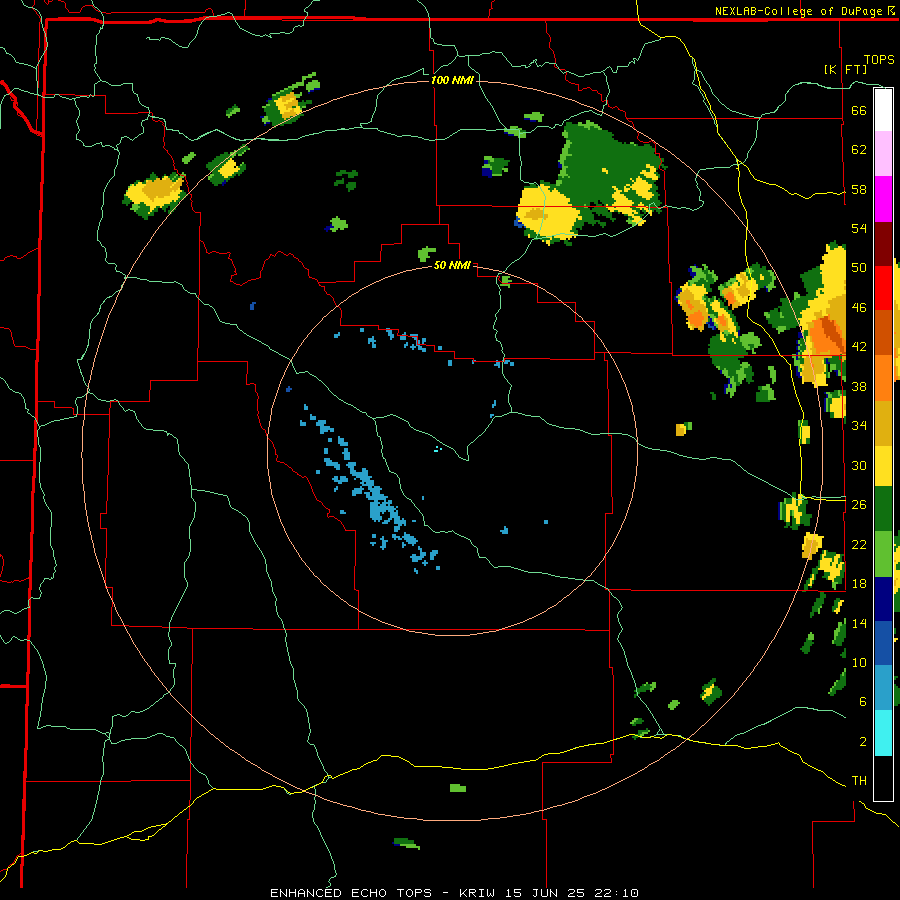The image size is (900, 900).
Task: Click the "34" legend value
Action: 859,426
